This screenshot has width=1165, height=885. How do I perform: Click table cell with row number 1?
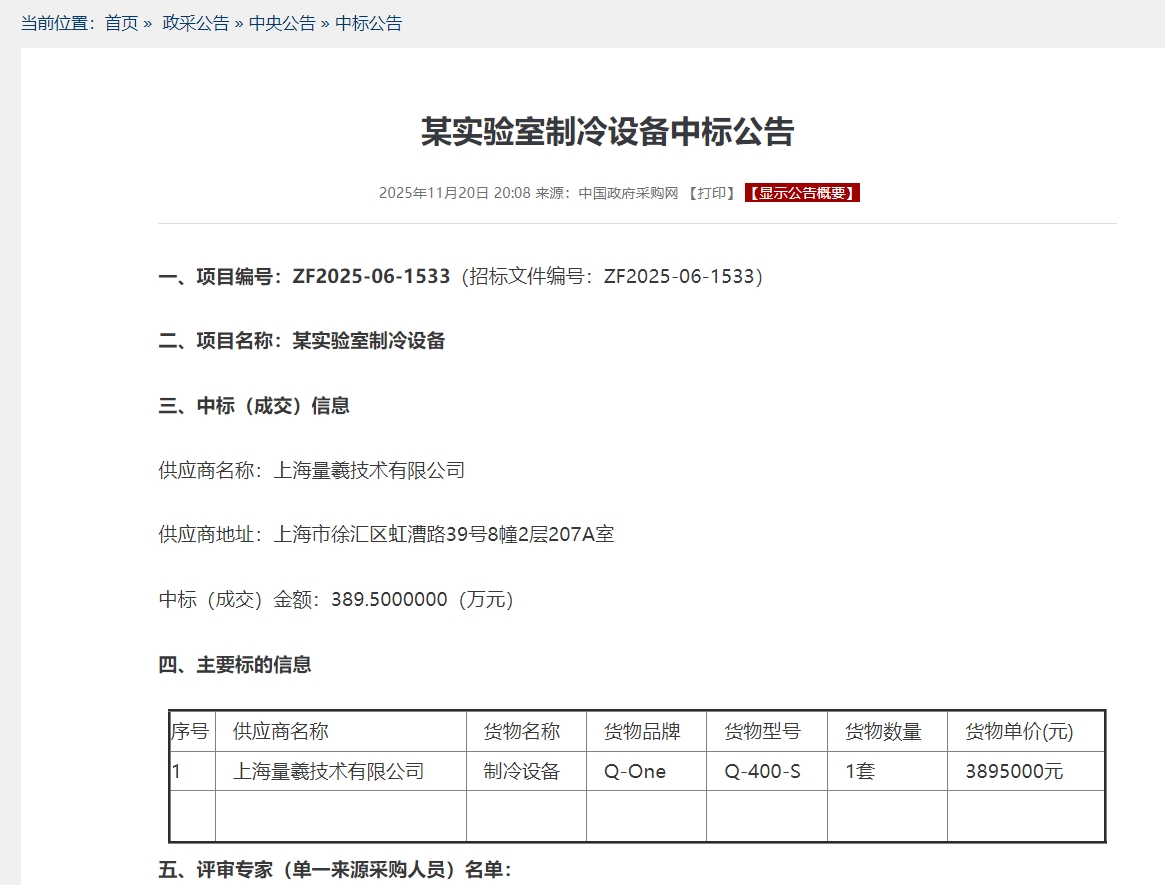(x=192, y=771)
